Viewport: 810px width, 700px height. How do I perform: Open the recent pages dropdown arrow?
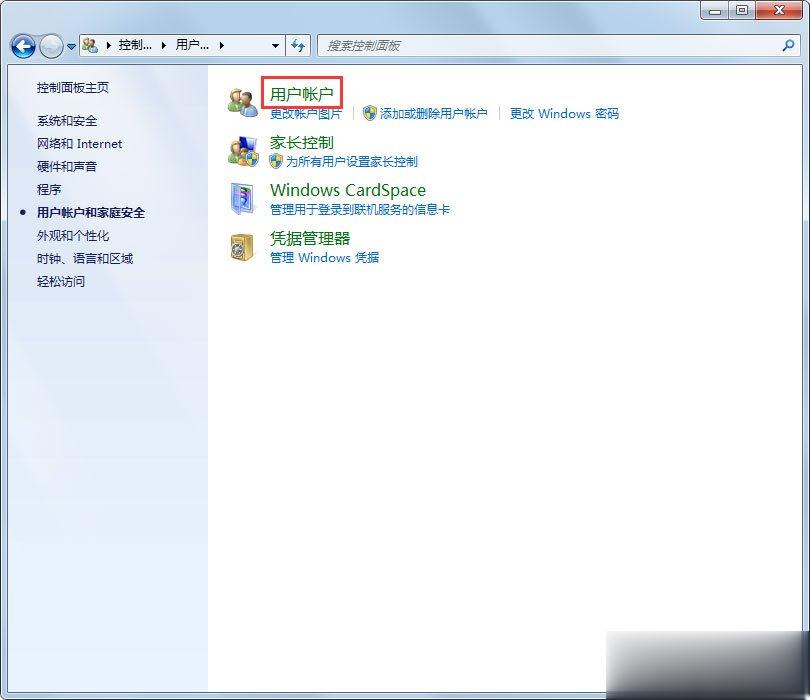click(x=71, y=46)
